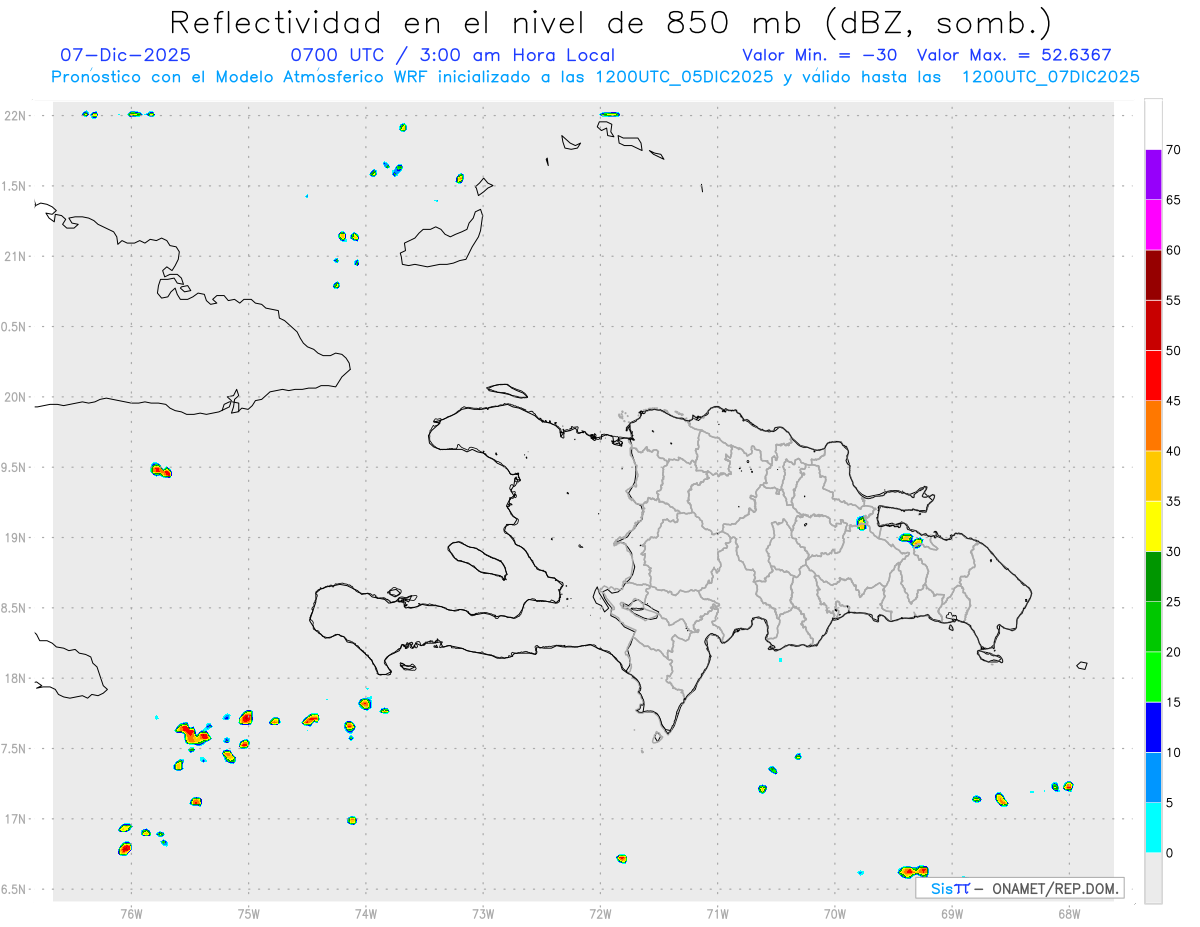
Task: Click the colorbar tick label '40'
Action: [x=1173, y=451]
